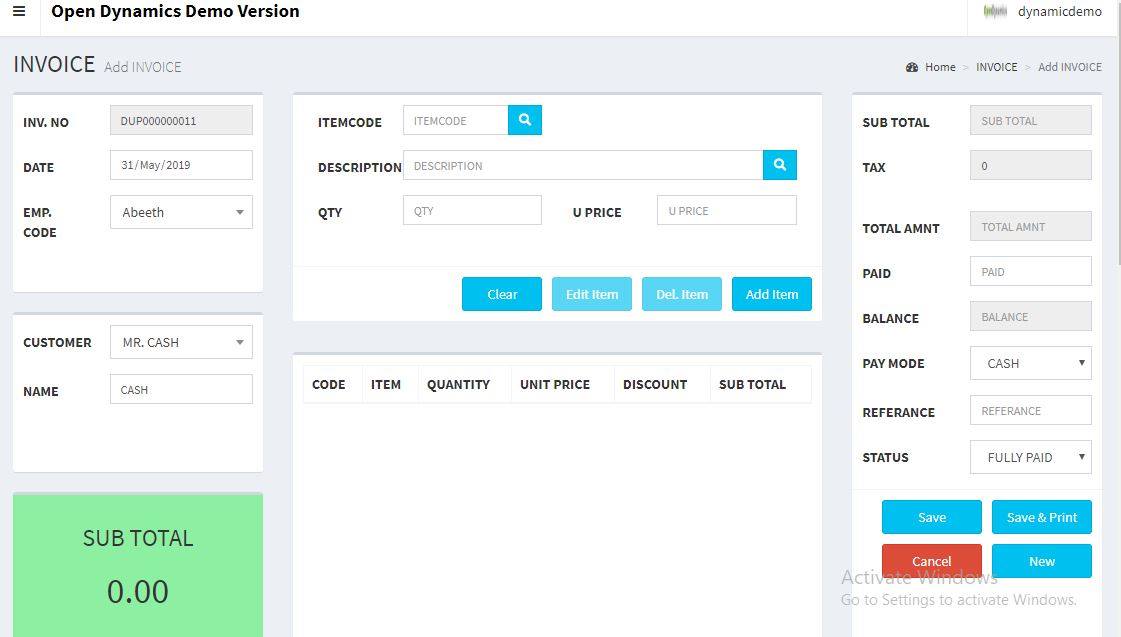Click the dynamicdemo user avatar

tap(995, 11)
